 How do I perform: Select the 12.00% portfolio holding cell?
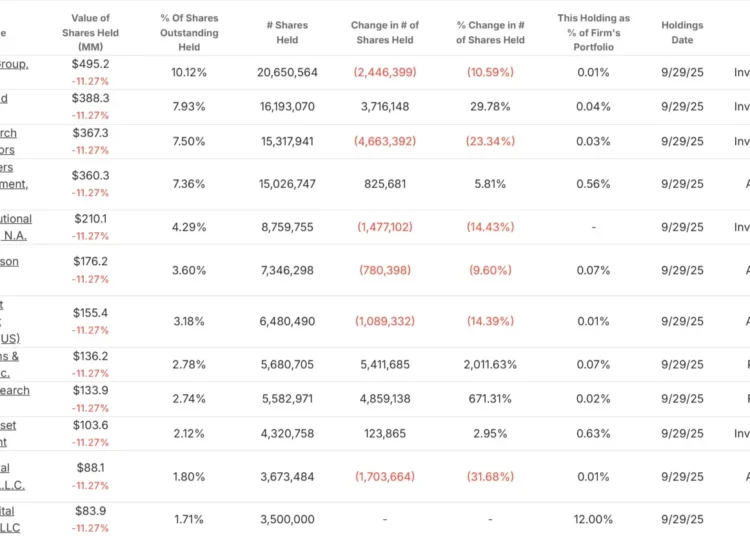coord(593,519)
